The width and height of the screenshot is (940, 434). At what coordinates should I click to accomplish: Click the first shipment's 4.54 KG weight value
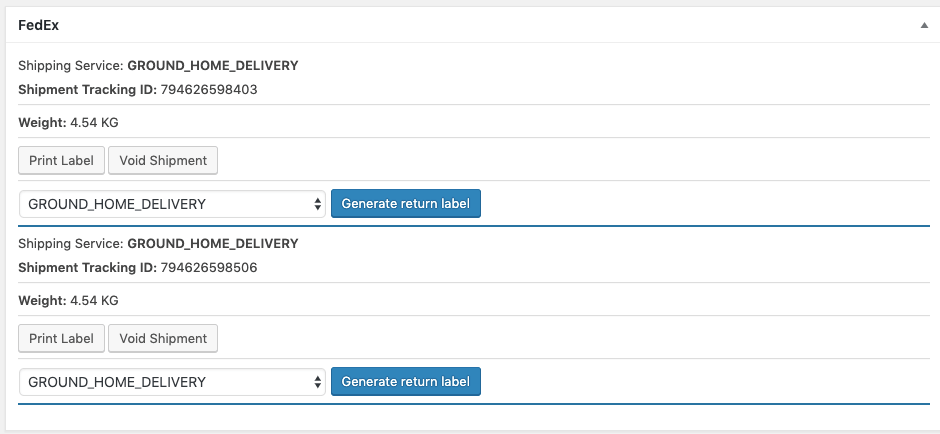pyautogui.click(x=94, y=123)
